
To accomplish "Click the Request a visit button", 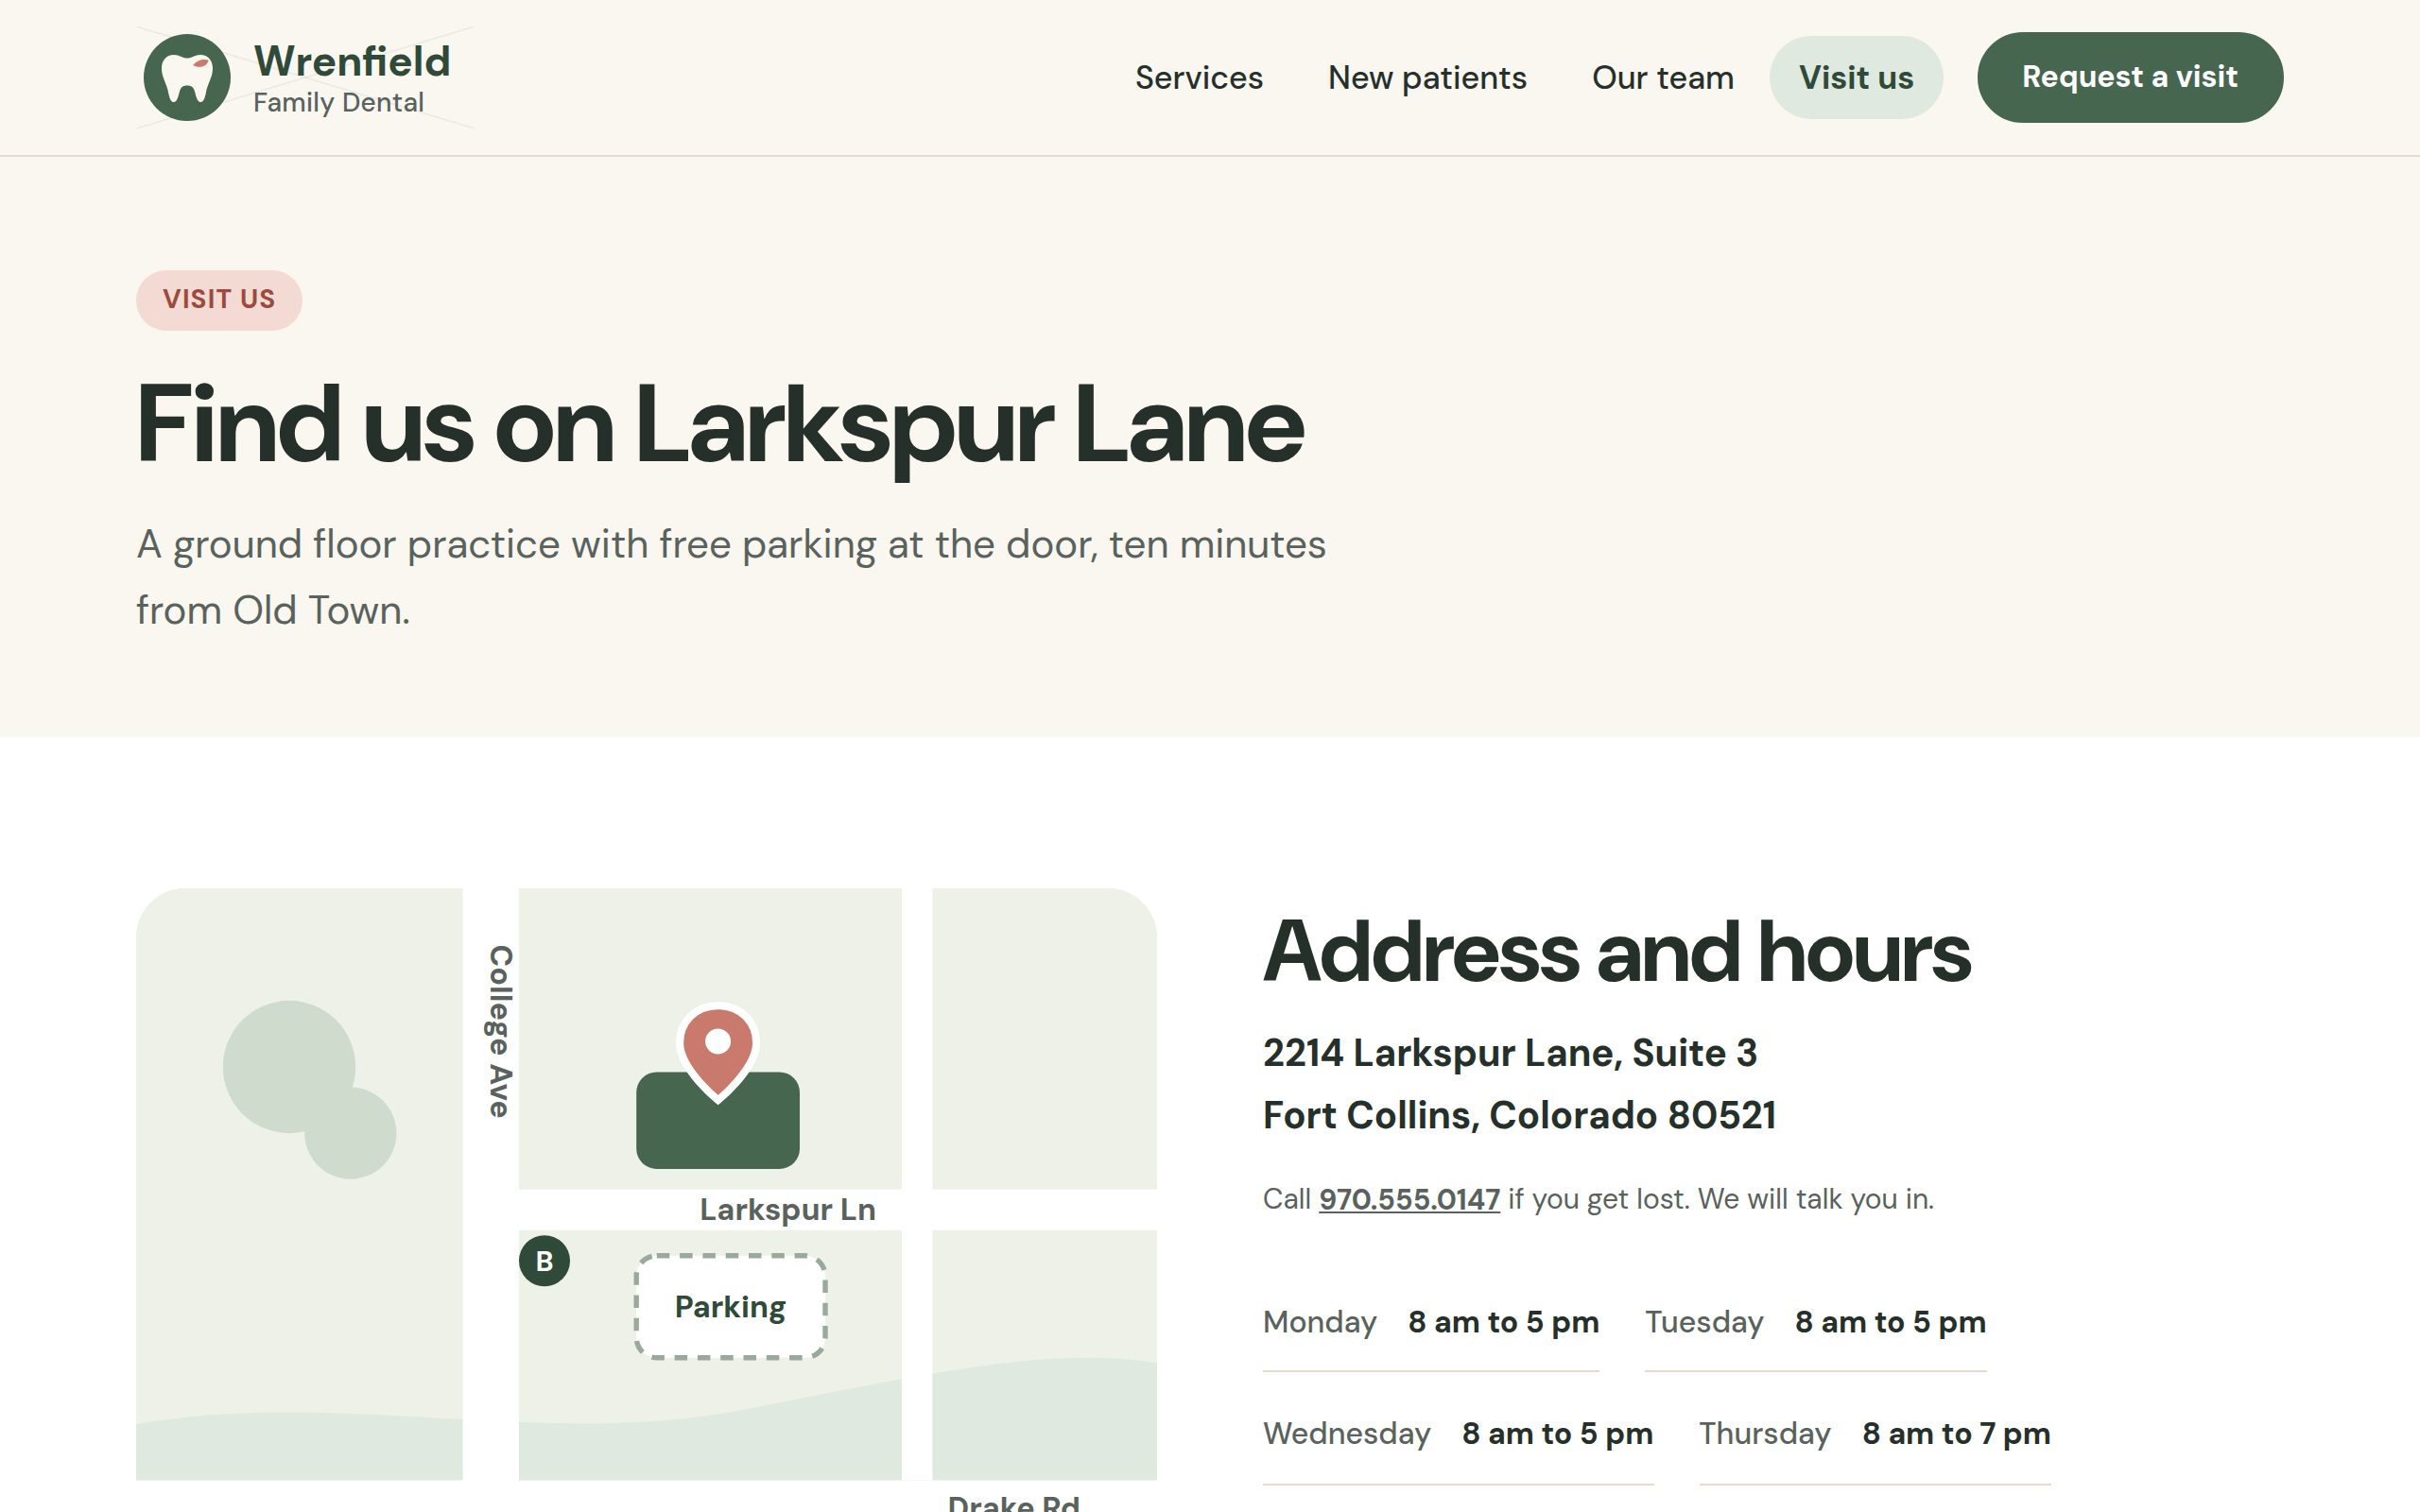I will (2130, 78).
